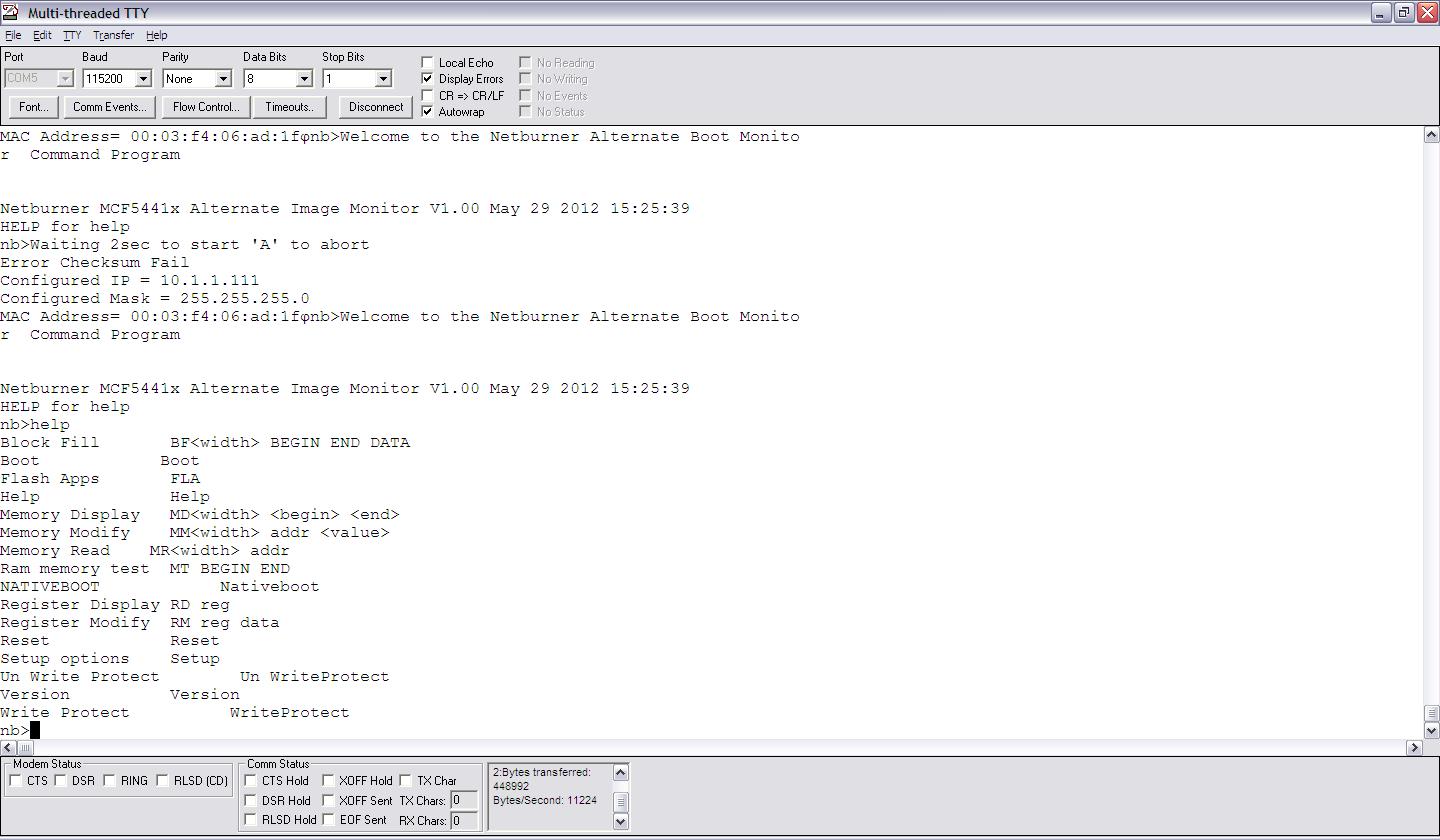
Task: Click the TX Chars value field
Action: point(463,800)
